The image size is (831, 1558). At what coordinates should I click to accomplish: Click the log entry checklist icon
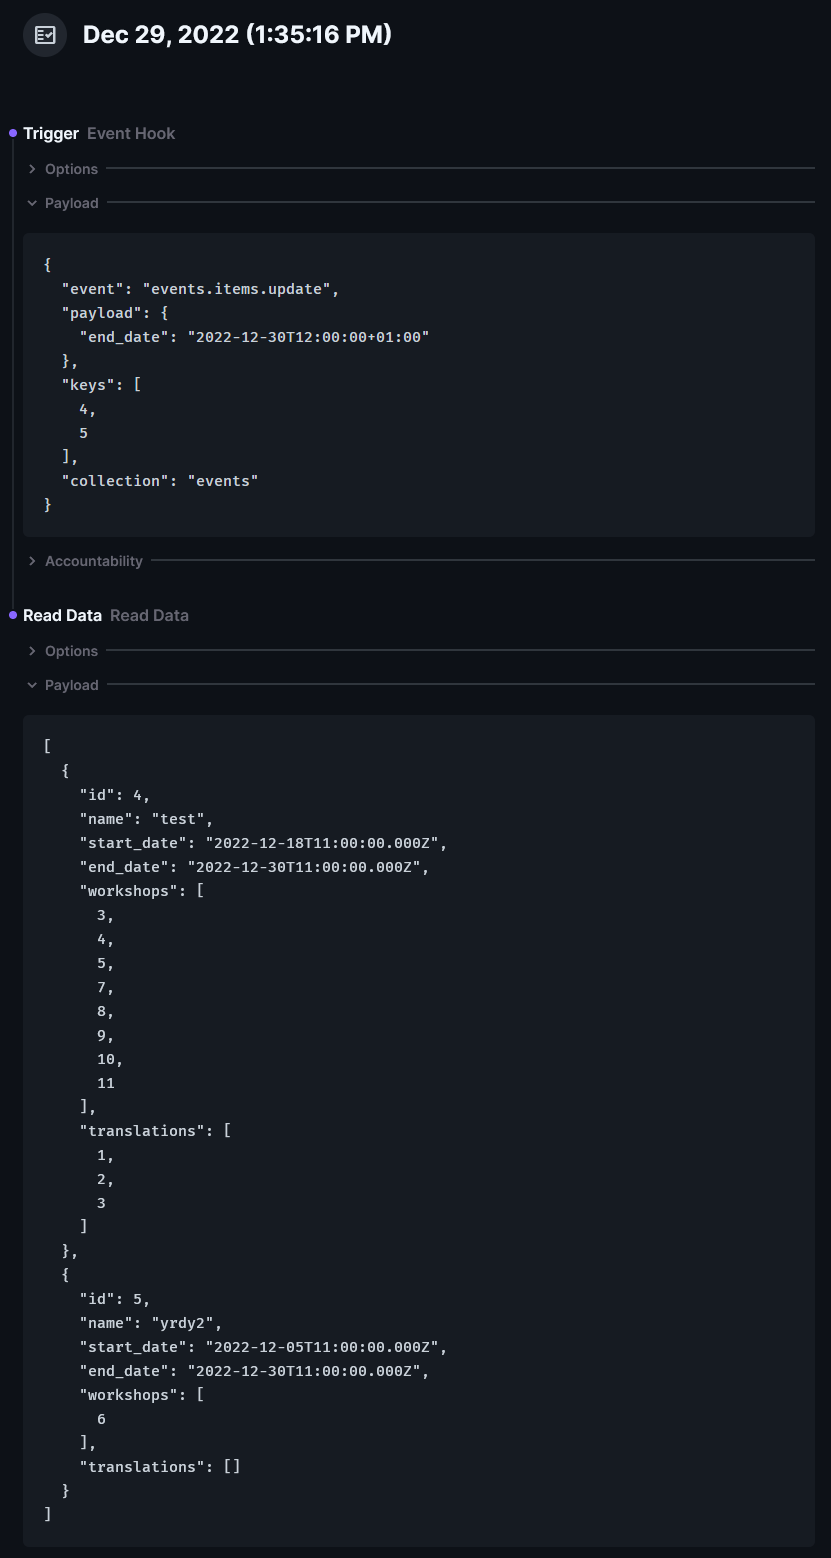(x=44, y=34)
